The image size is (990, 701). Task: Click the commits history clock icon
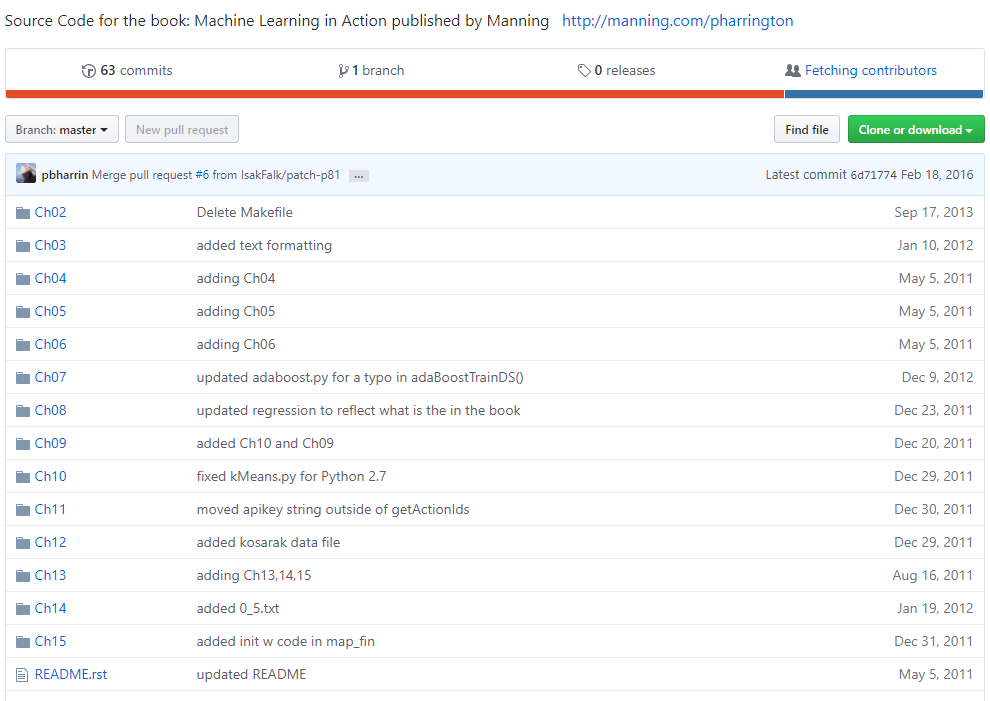click(88, 71)
